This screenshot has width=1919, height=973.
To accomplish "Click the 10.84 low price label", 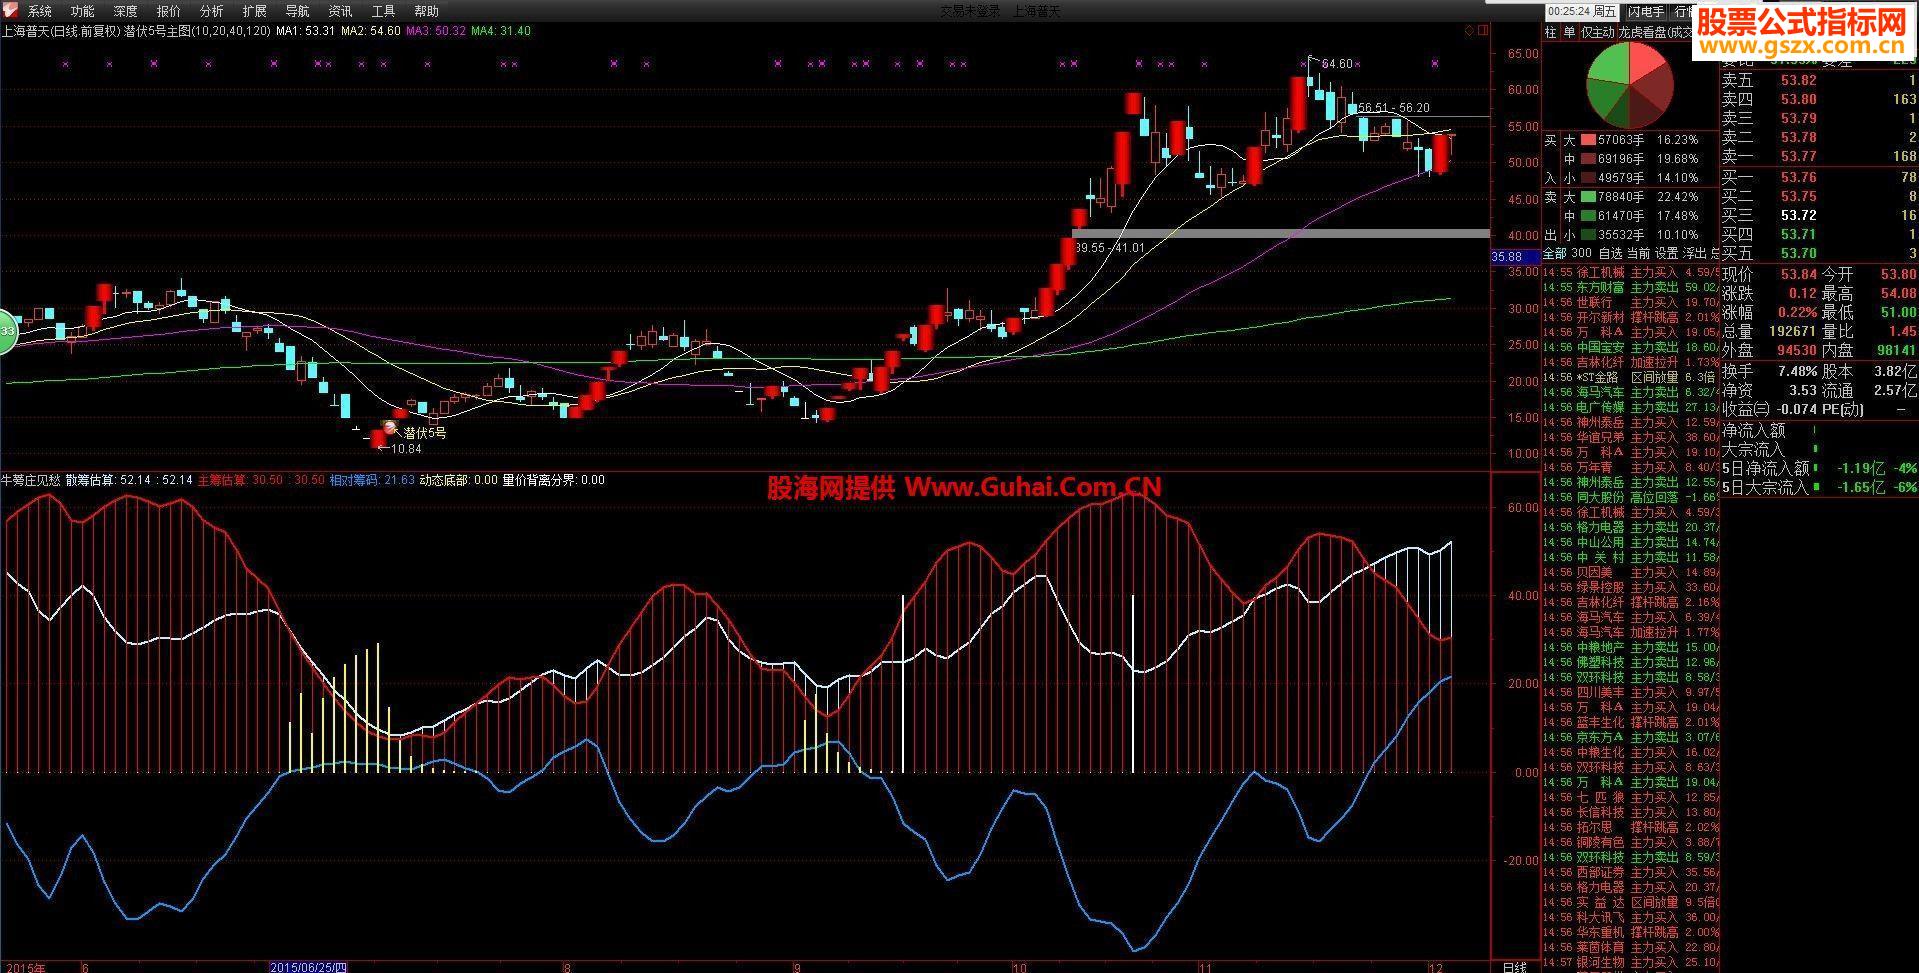I will (x=405, y=449).
